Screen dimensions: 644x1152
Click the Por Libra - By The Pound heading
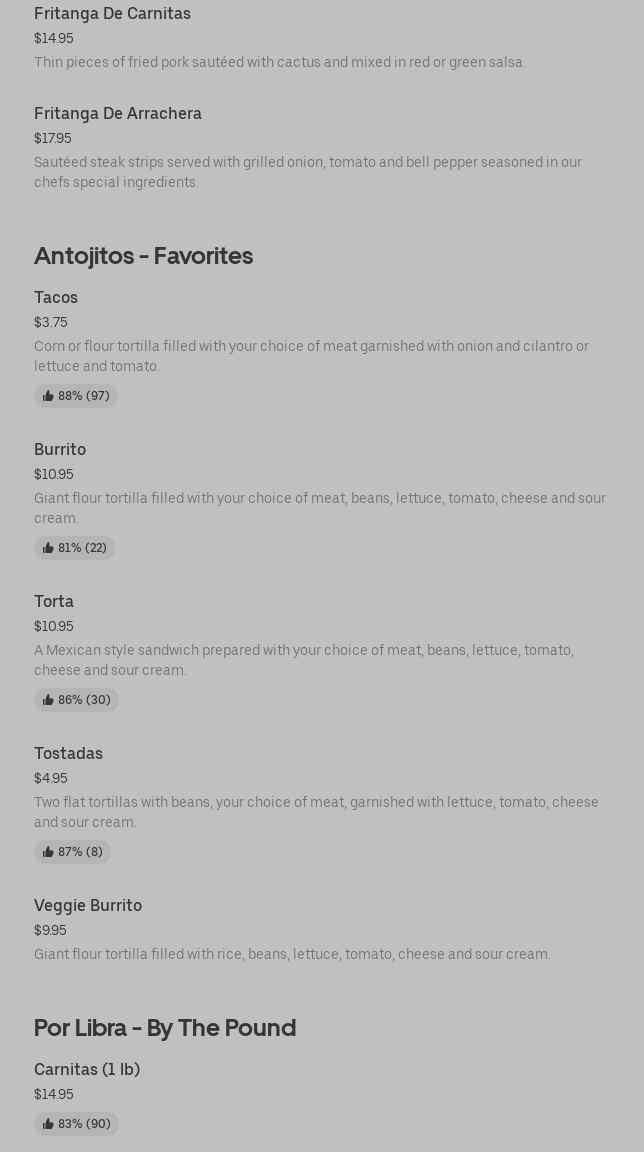tap(165, 1027)
